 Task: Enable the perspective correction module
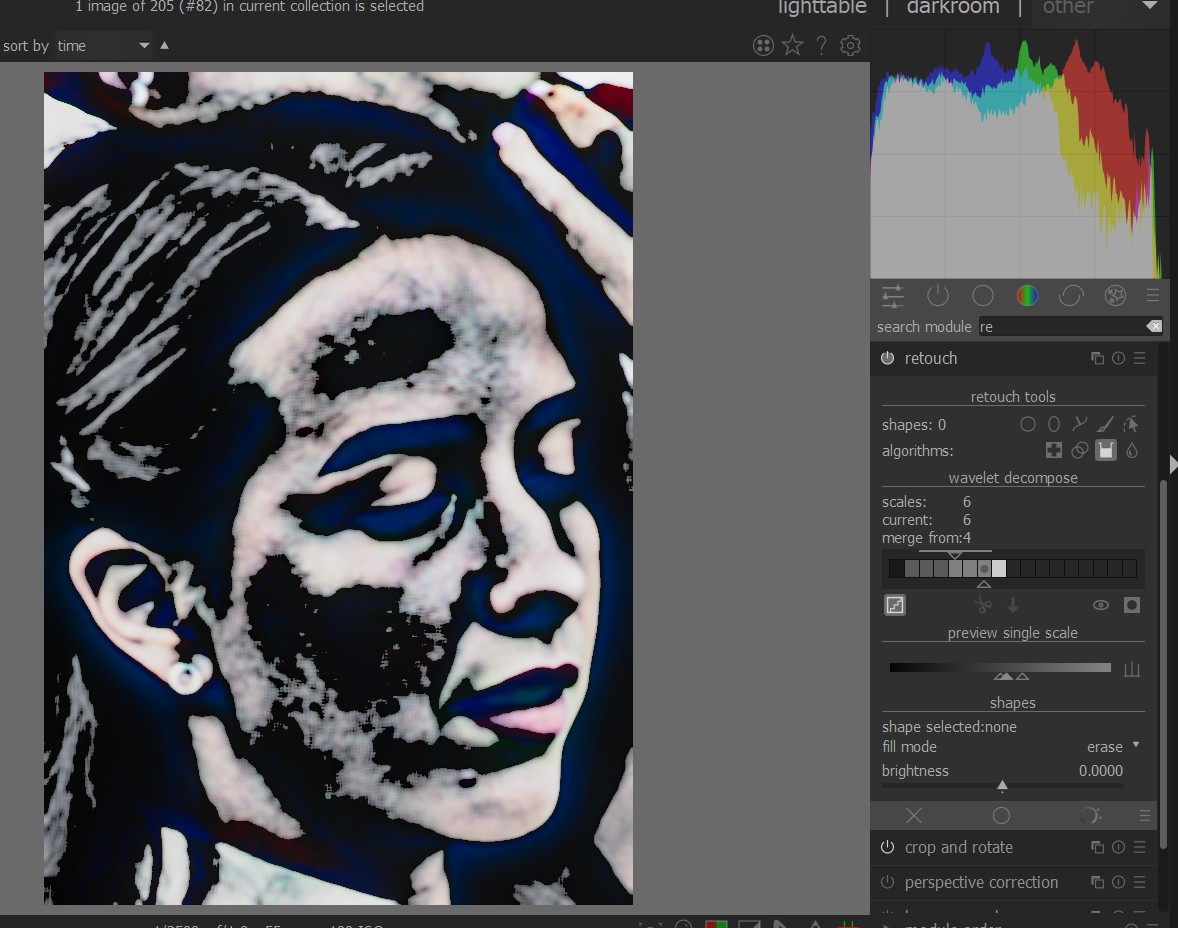(x=887, y=882)
